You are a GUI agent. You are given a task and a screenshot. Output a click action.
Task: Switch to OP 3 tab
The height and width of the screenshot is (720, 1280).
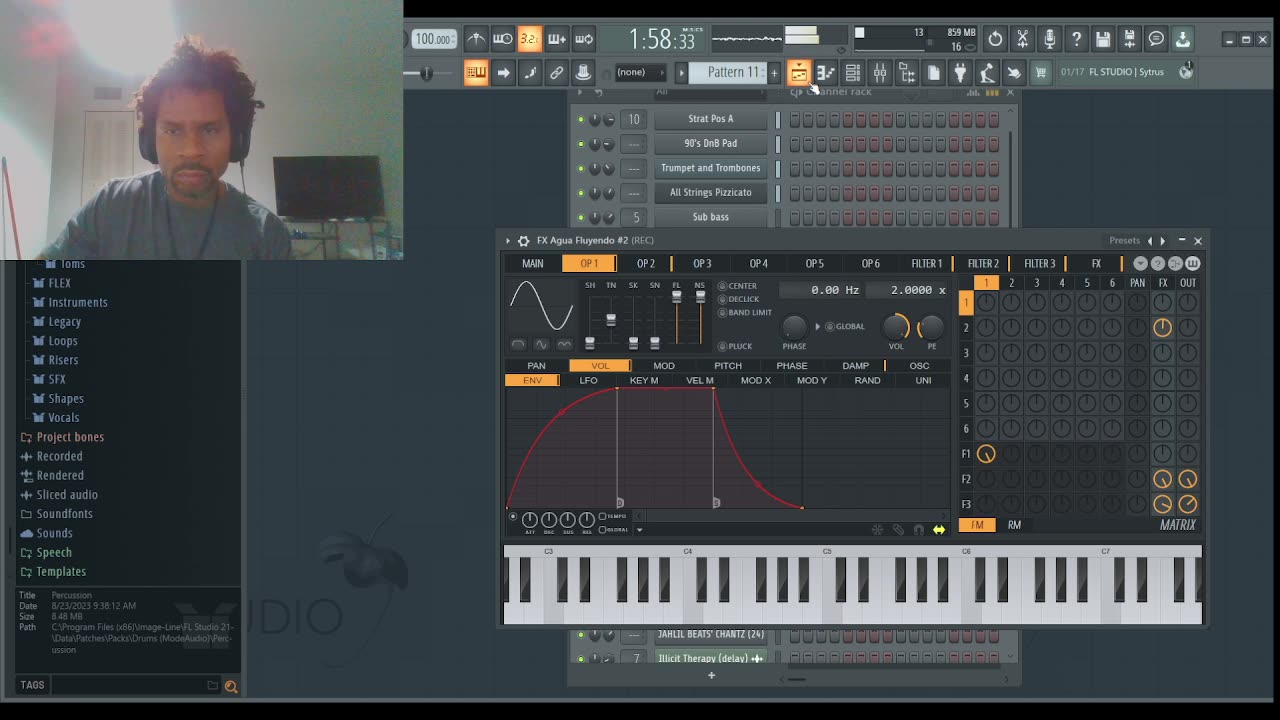(702, 264)
